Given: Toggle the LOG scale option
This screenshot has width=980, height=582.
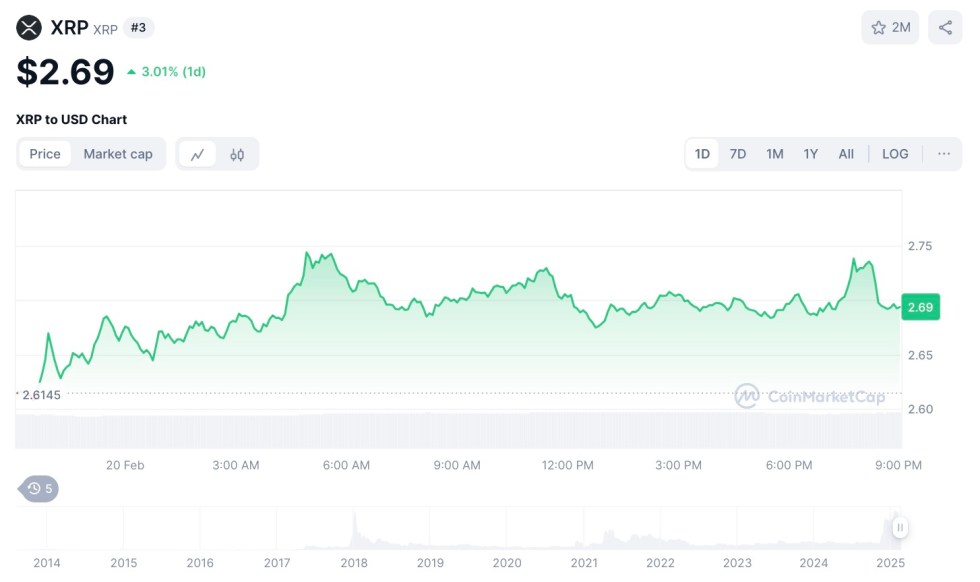Looking at the screenshot, I should [x=895, y=154].
